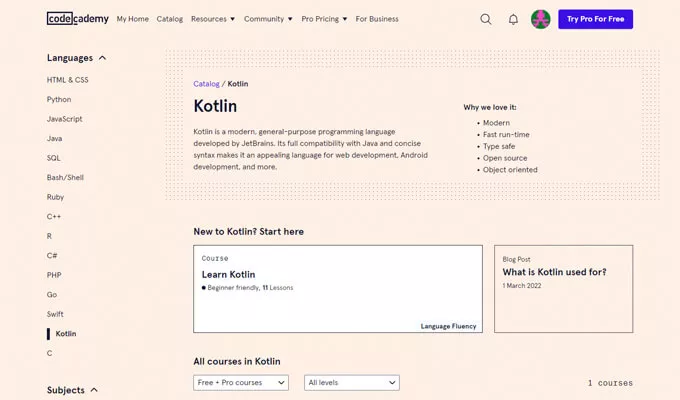Select Swift language in sidebar
Viewport: 680px width, 400px height.
[x=55, y=314]
